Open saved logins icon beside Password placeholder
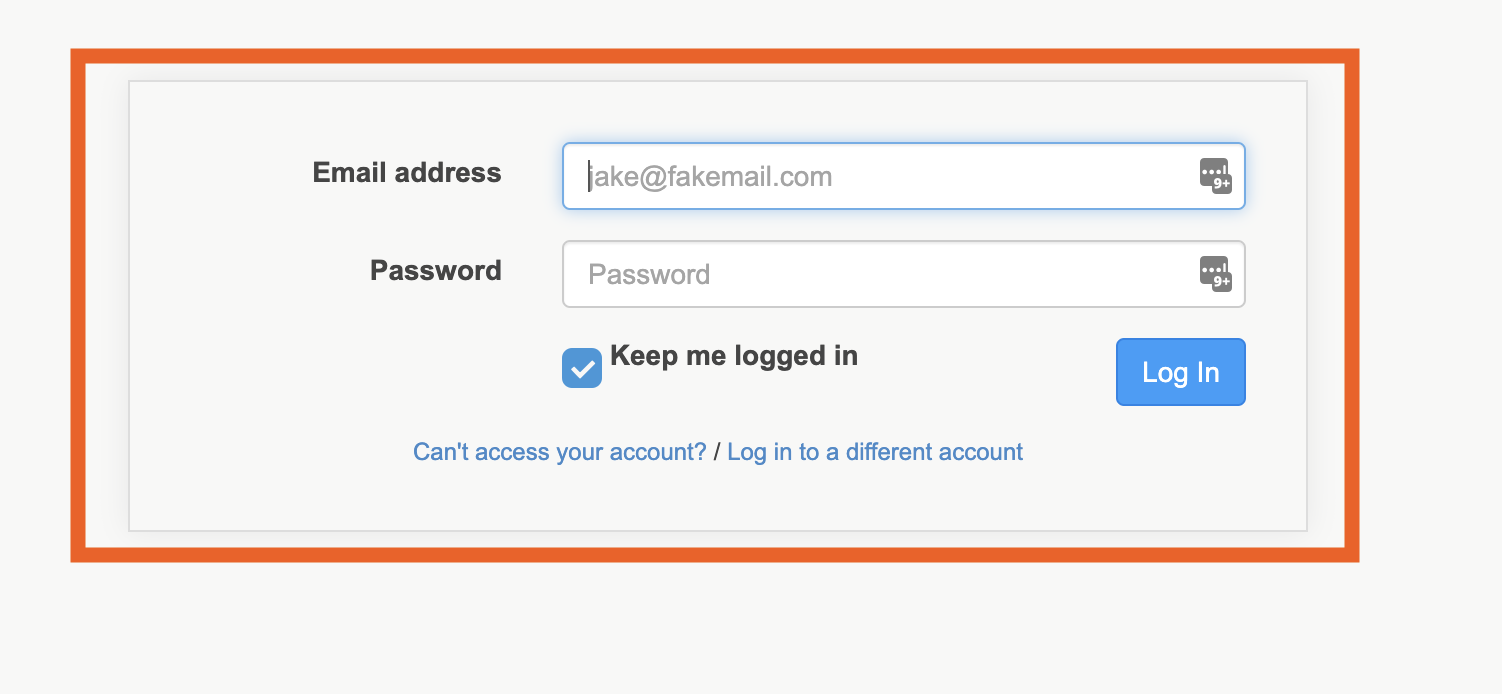Screen dimensions: 1502x694 1215,274
